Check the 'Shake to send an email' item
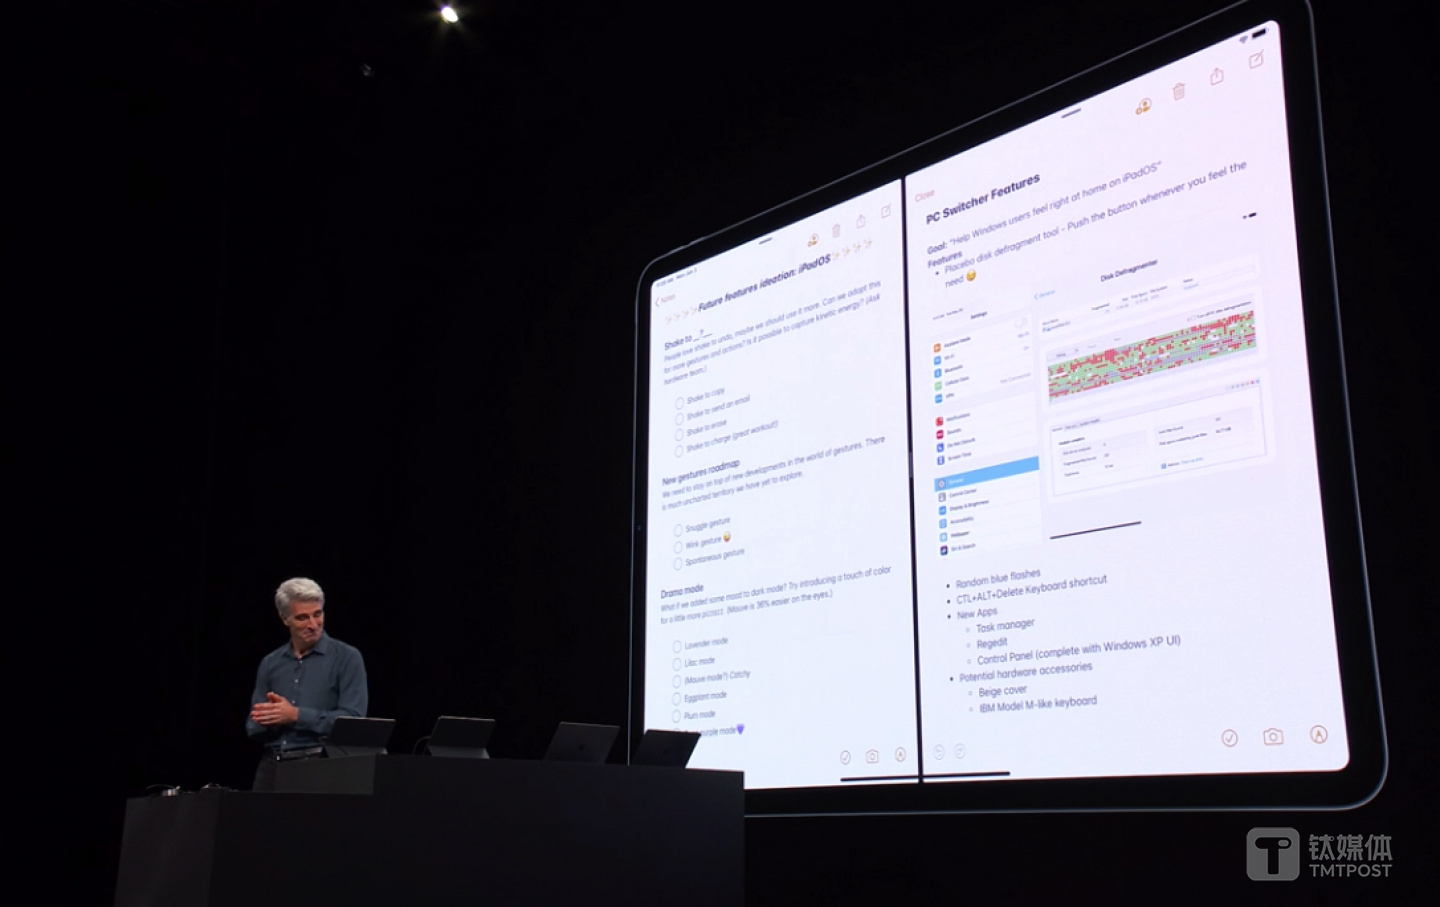The height and width of the screenshot is (907, 1440). click(680, 419)
